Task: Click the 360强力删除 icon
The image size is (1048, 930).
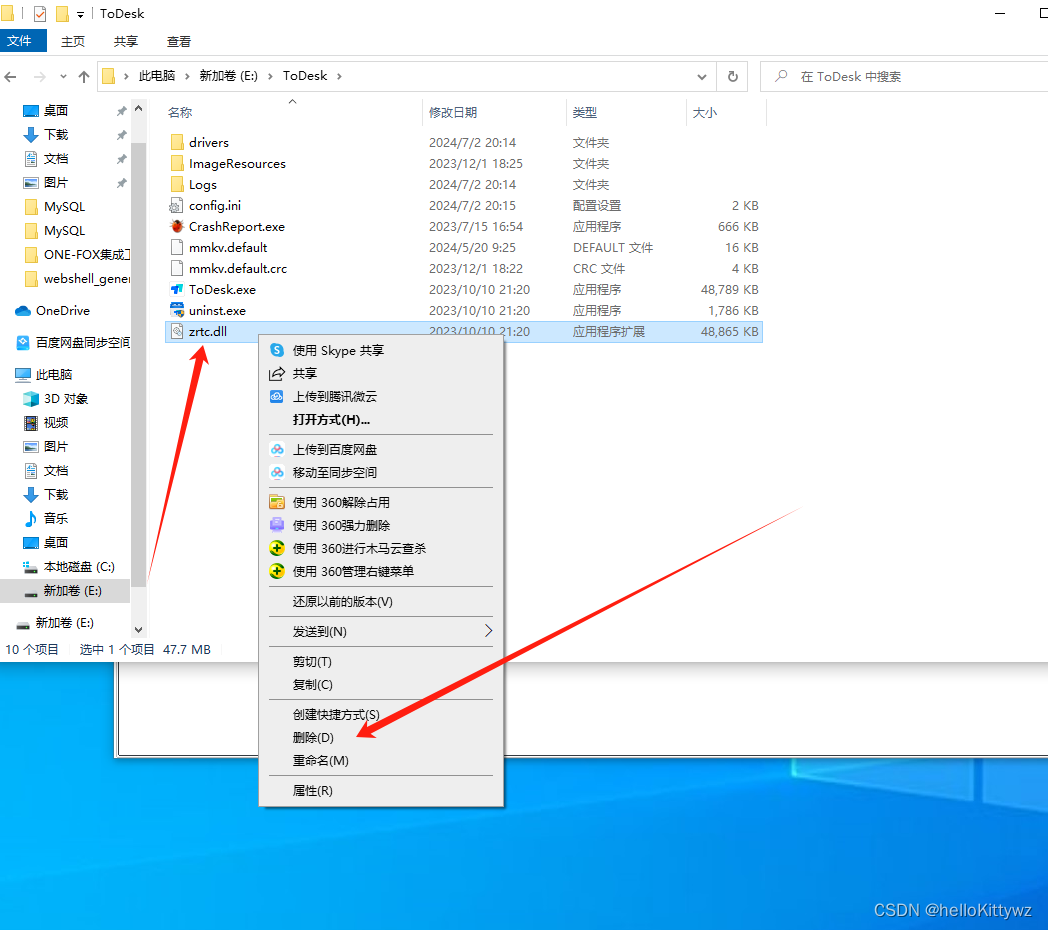Action: click(277, 526)
